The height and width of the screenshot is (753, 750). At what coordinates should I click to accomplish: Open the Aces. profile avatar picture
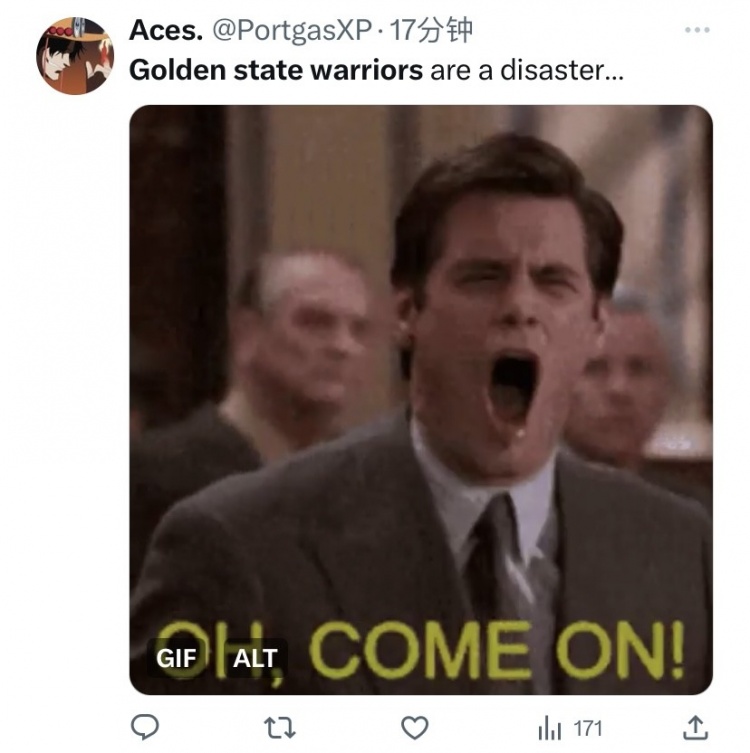tap(75, 55)
